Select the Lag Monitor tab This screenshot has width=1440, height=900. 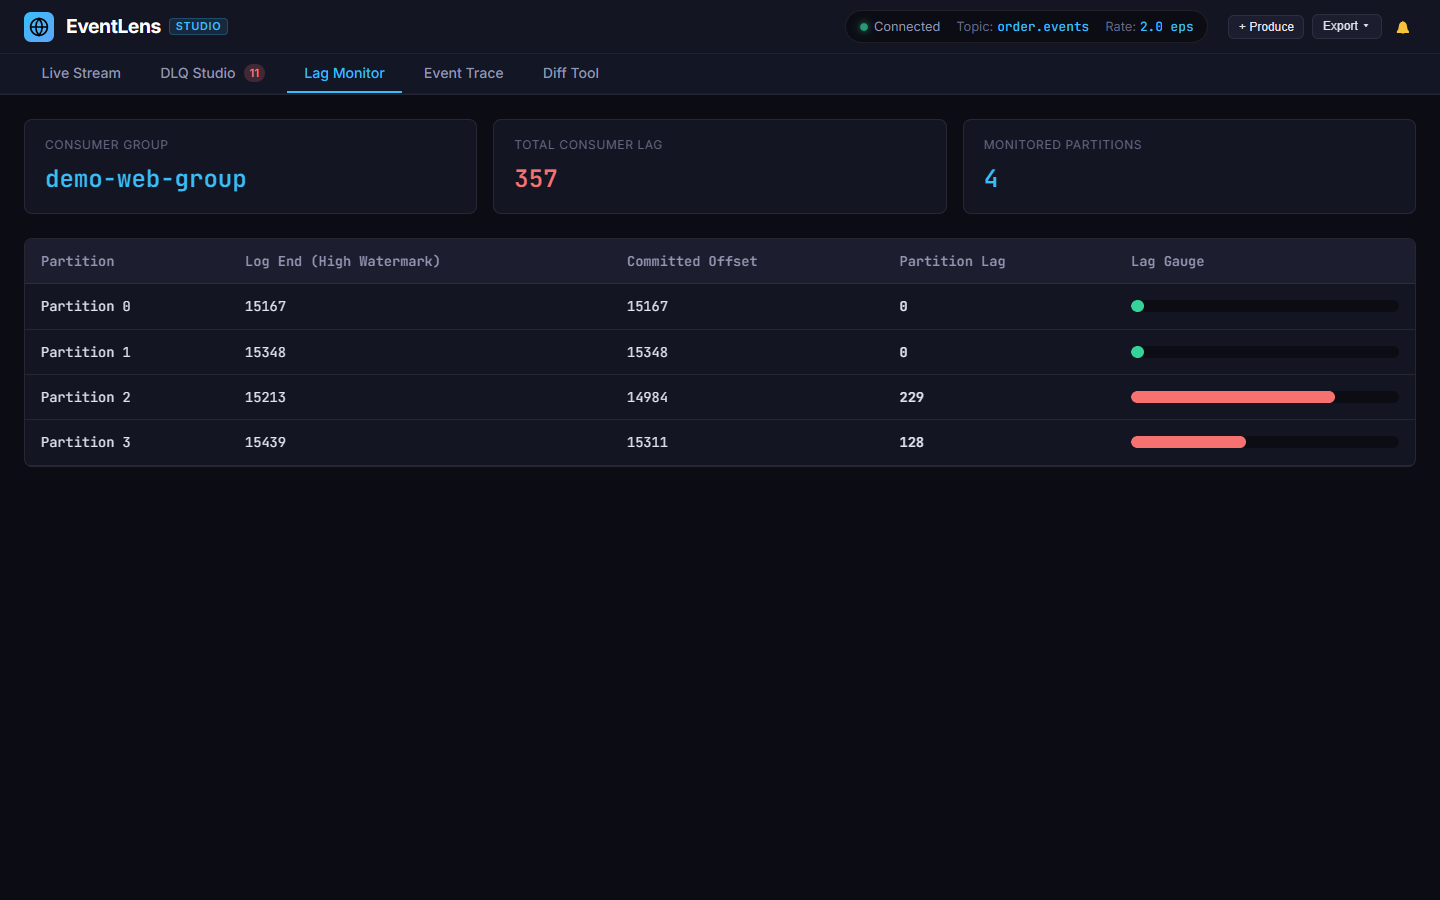(x=344, y=73)
